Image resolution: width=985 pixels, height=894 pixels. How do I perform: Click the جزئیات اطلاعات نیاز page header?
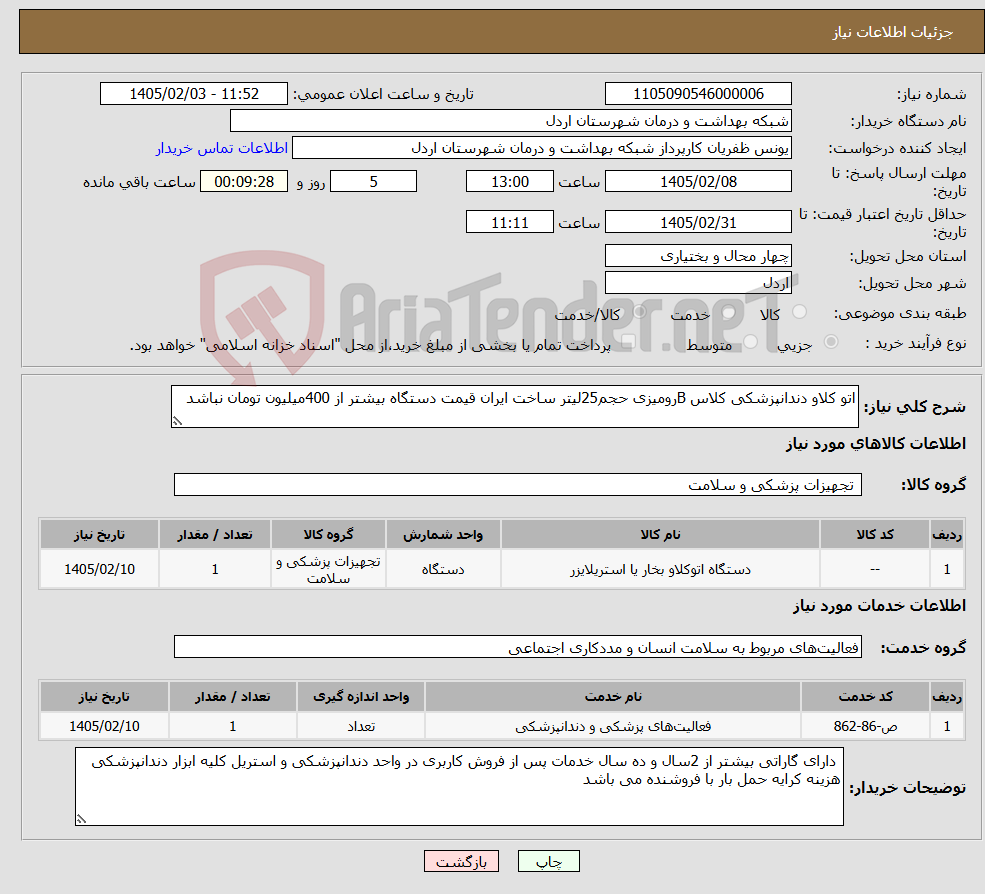pos(892,32)
